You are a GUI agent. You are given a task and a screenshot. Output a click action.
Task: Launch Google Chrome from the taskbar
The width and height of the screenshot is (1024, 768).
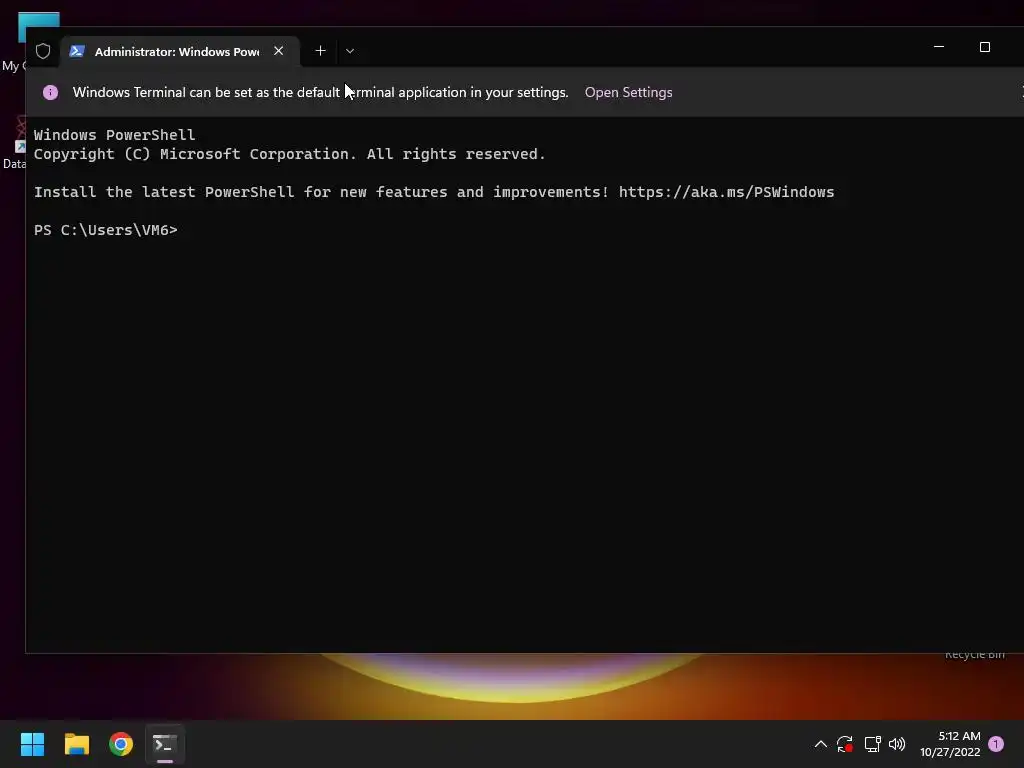[x=121, y=744]
